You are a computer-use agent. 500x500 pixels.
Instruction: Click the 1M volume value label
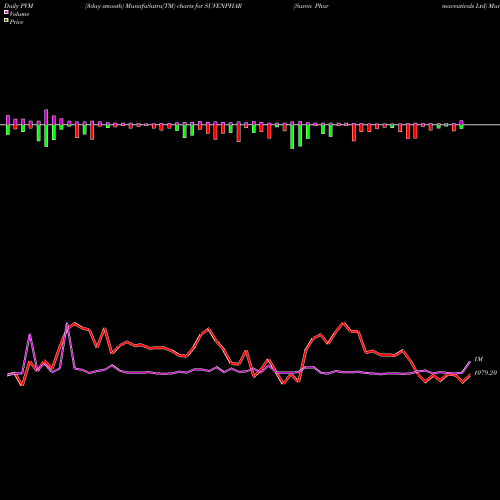478,359
